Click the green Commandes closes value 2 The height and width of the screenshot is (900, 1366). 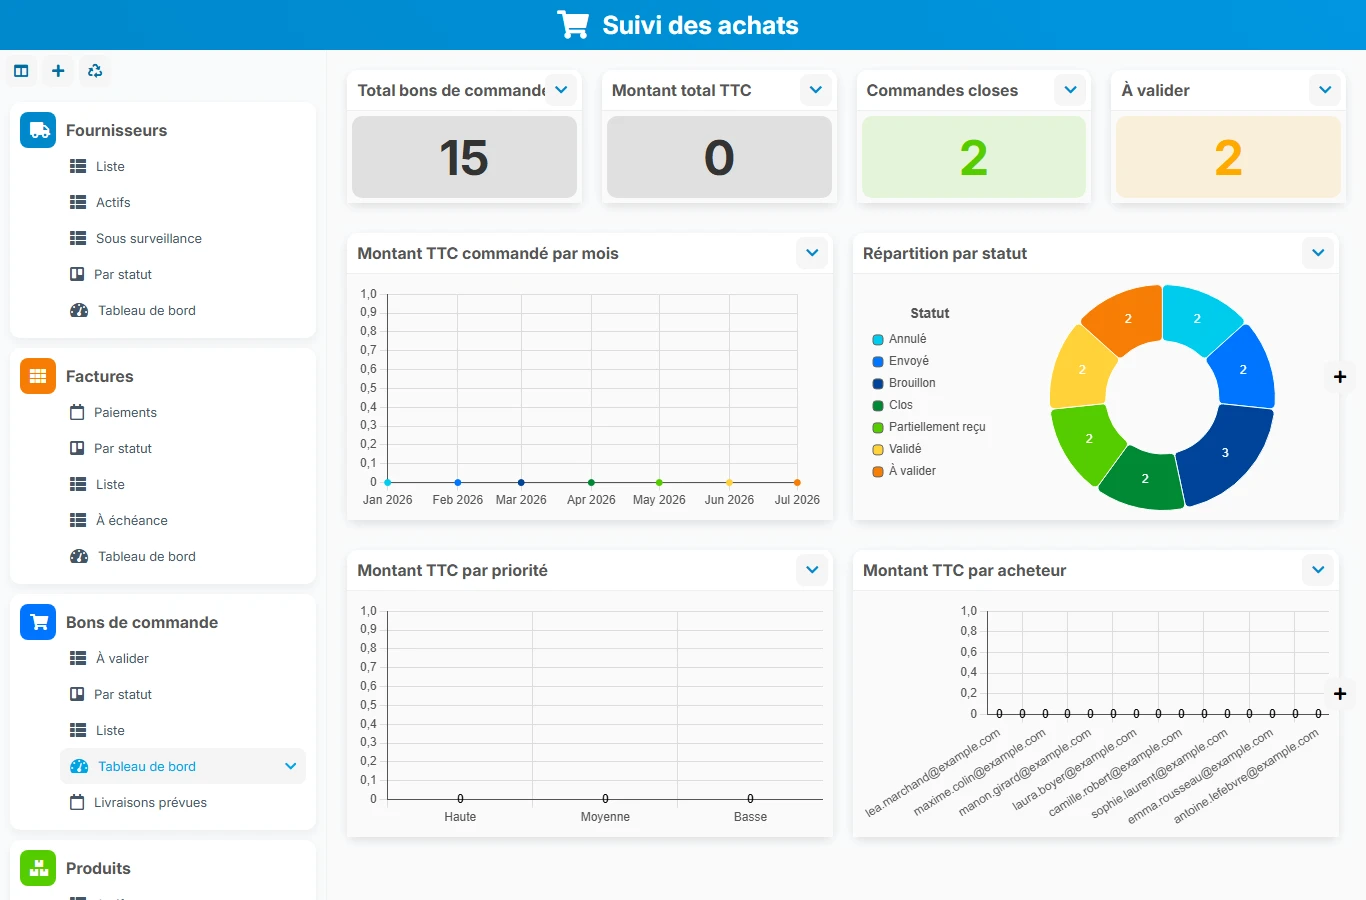(974, 158)
